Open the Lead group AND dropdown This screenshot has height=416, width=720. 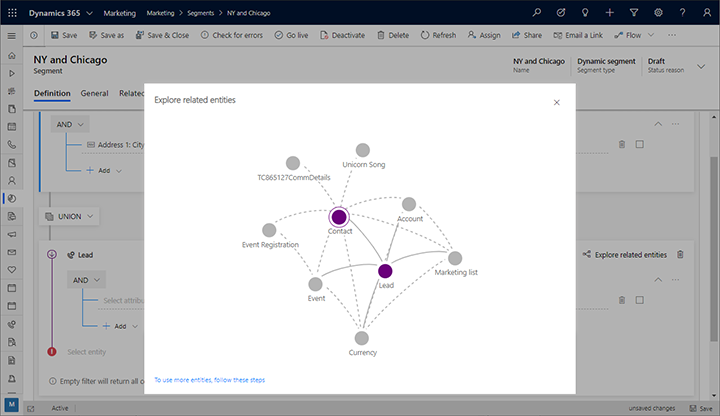coord(86,280)
